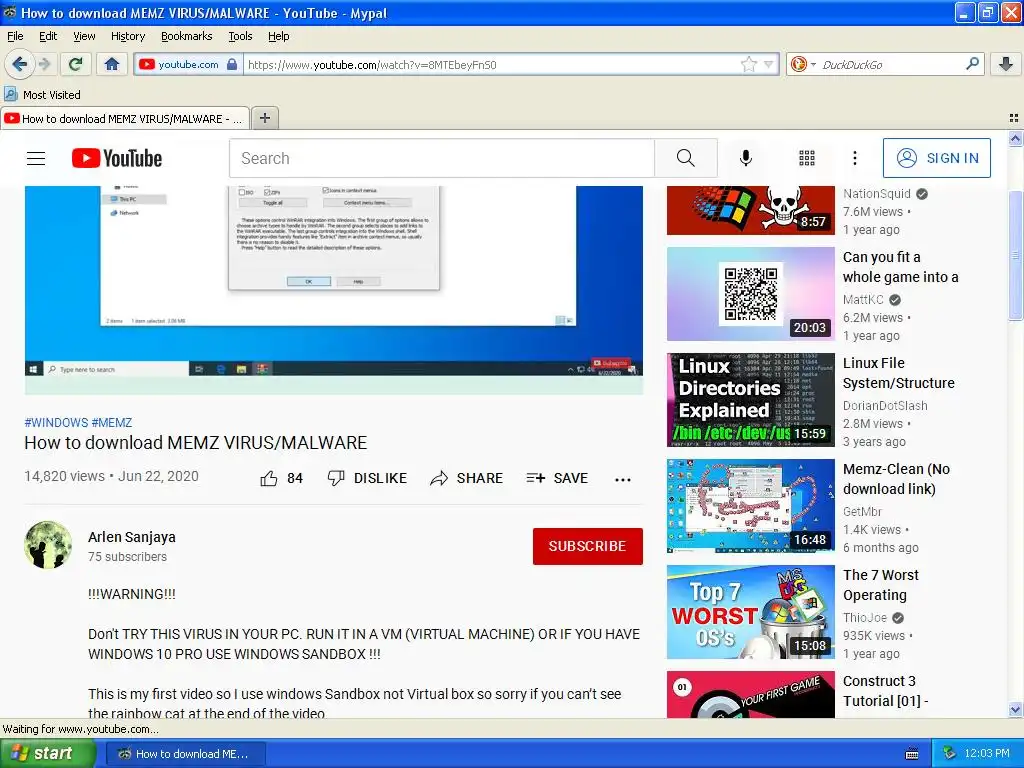The height and width of the screenshot is (768, 1024).
Task: Click the page scrollbar down arrow
Action: point(1015,710)
